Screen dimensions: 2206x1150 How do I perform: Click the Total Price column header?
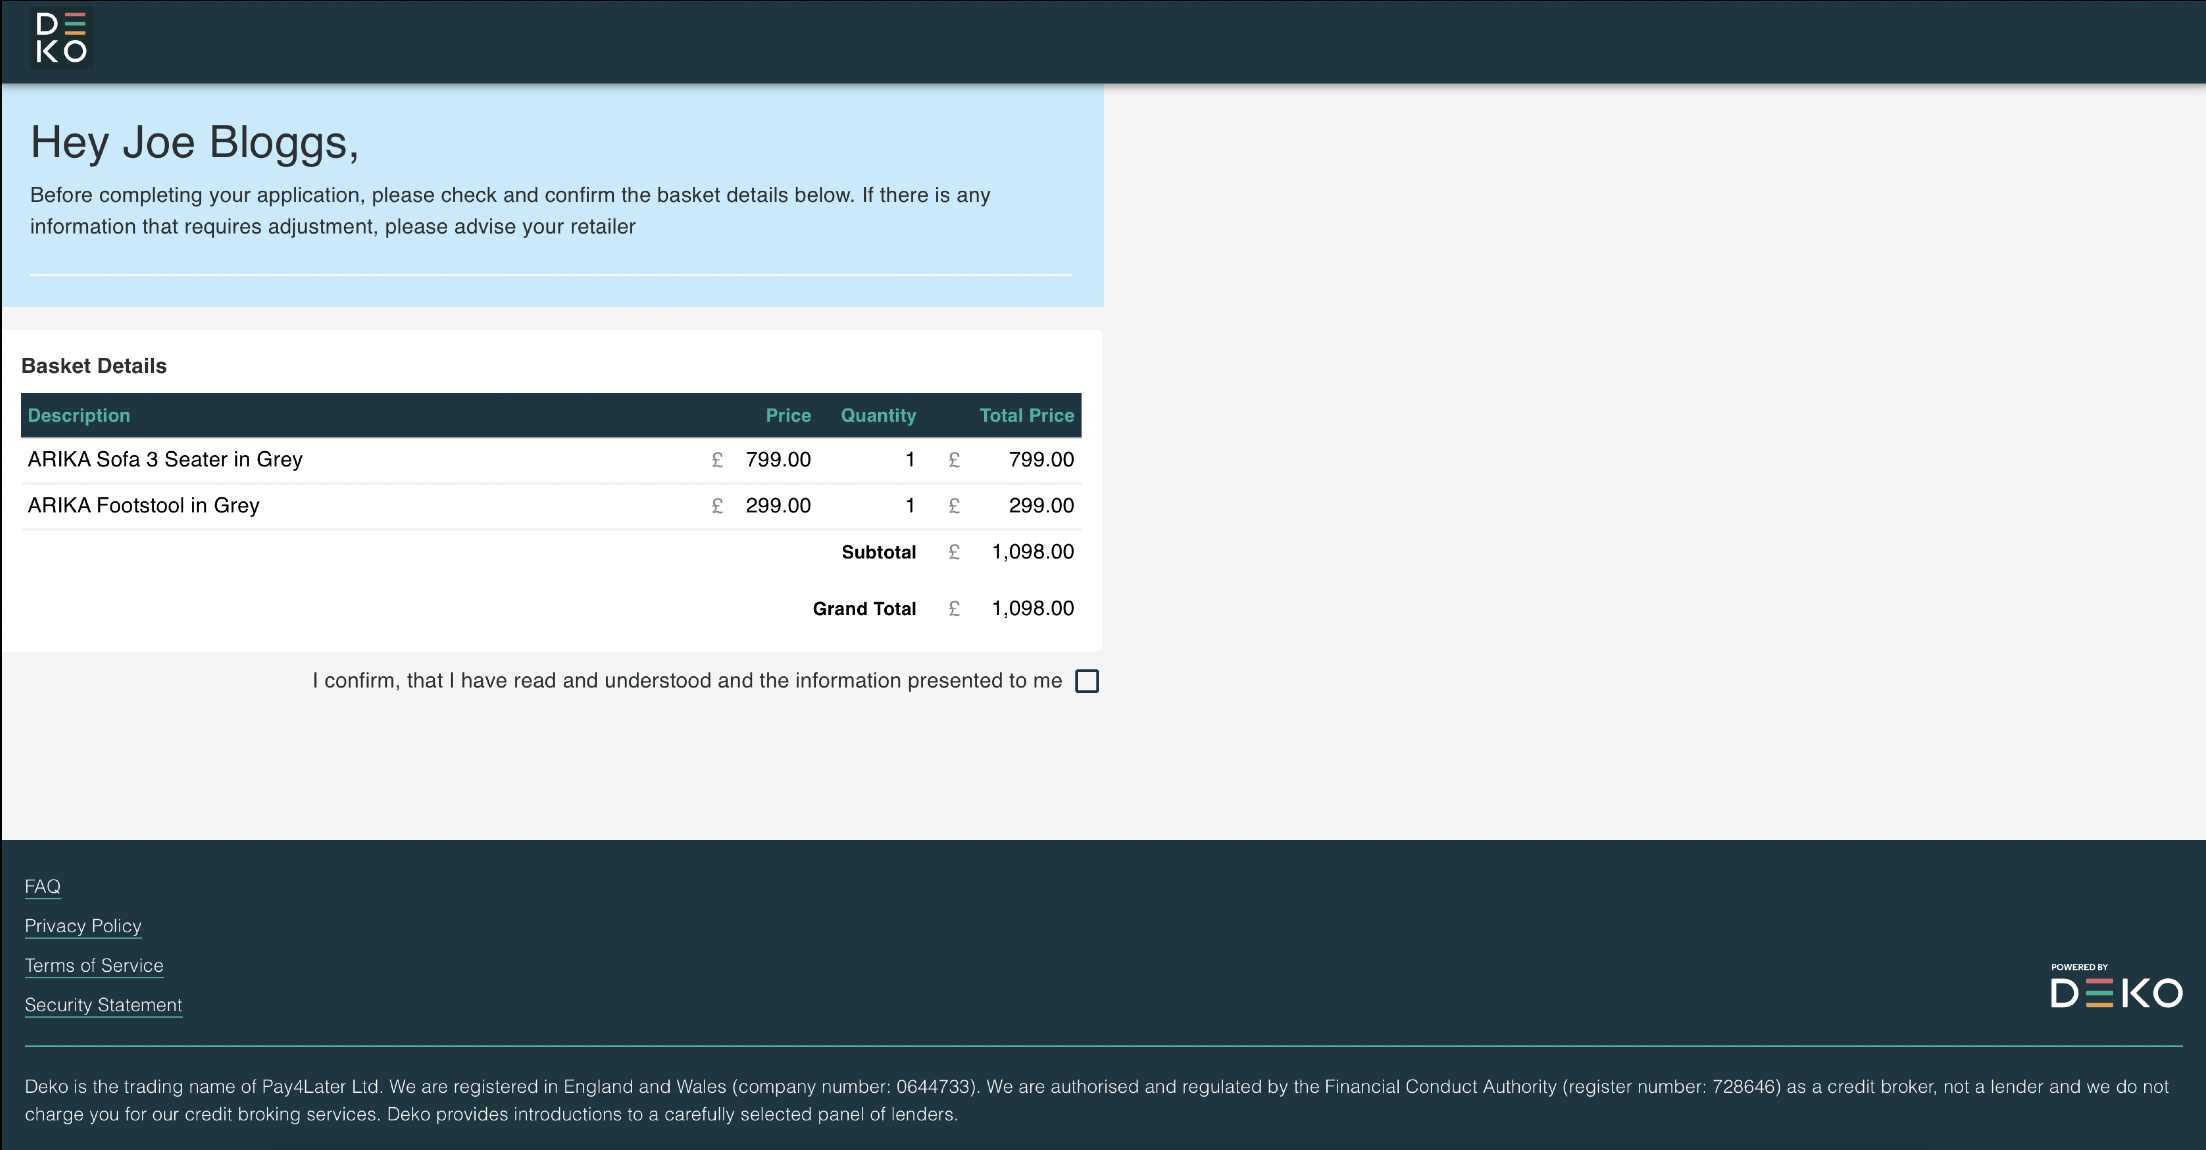tap(1026, 415)
